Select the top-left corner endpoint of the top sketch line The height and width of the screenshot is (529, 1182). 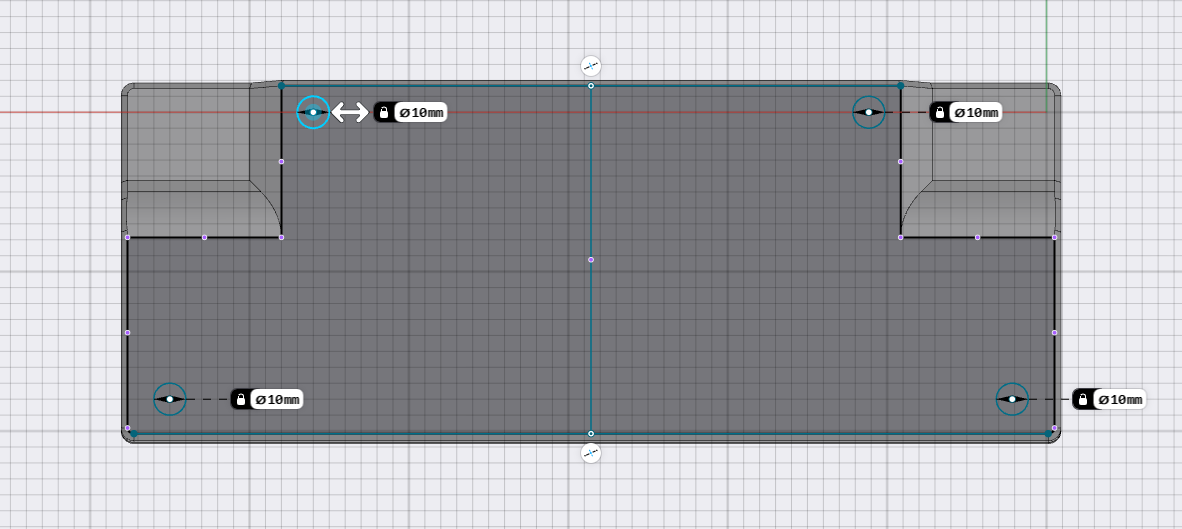(x=281, y=86)
